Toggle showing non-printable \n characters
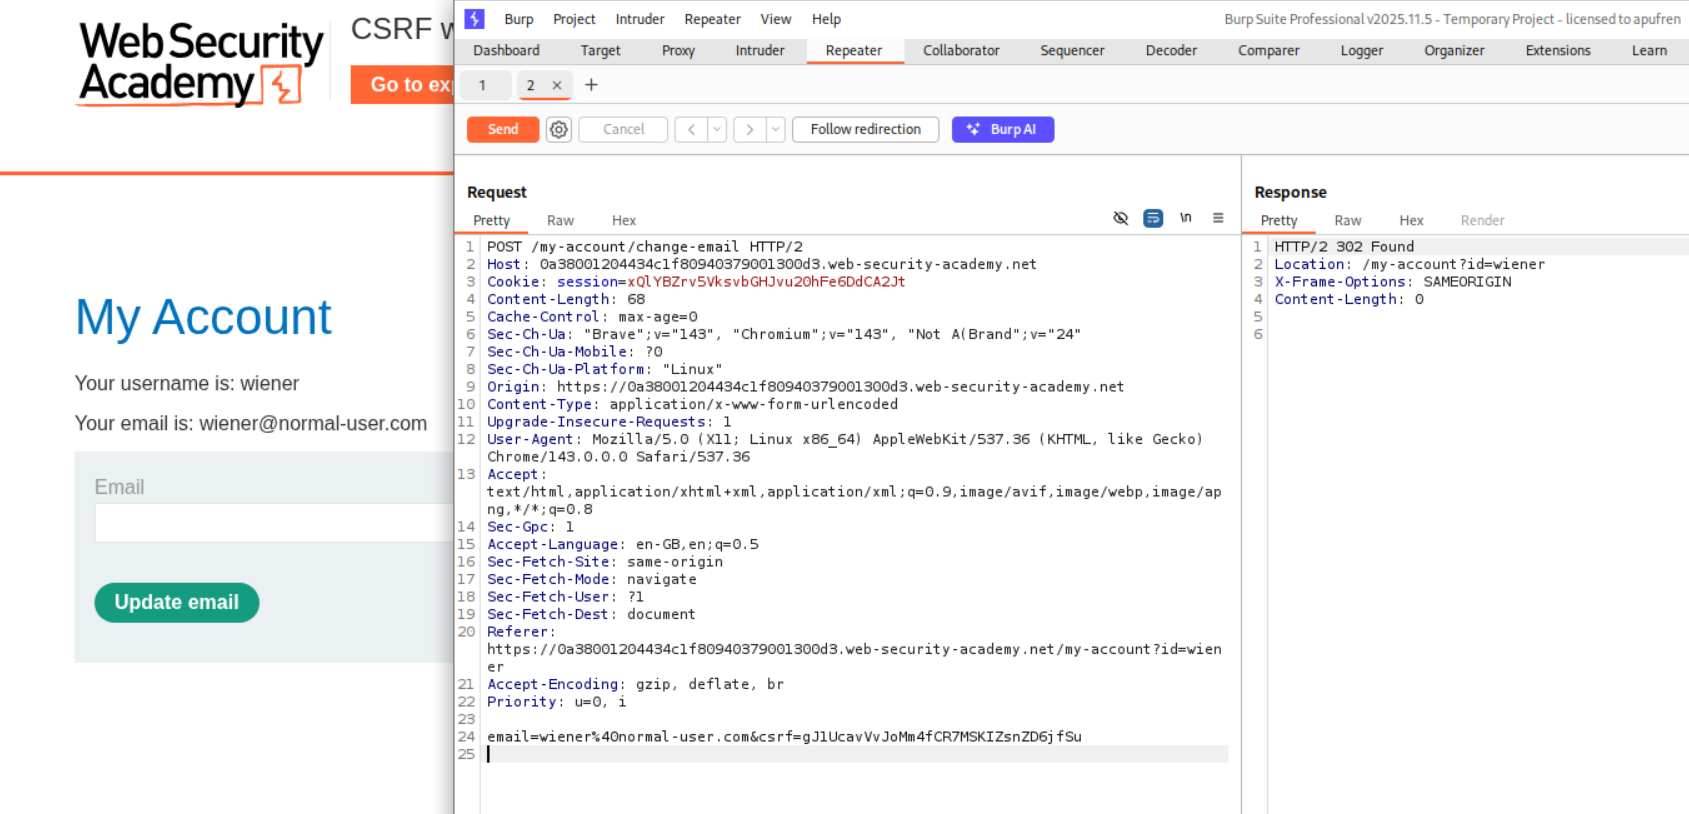1689x814 pixels. 1186,218
